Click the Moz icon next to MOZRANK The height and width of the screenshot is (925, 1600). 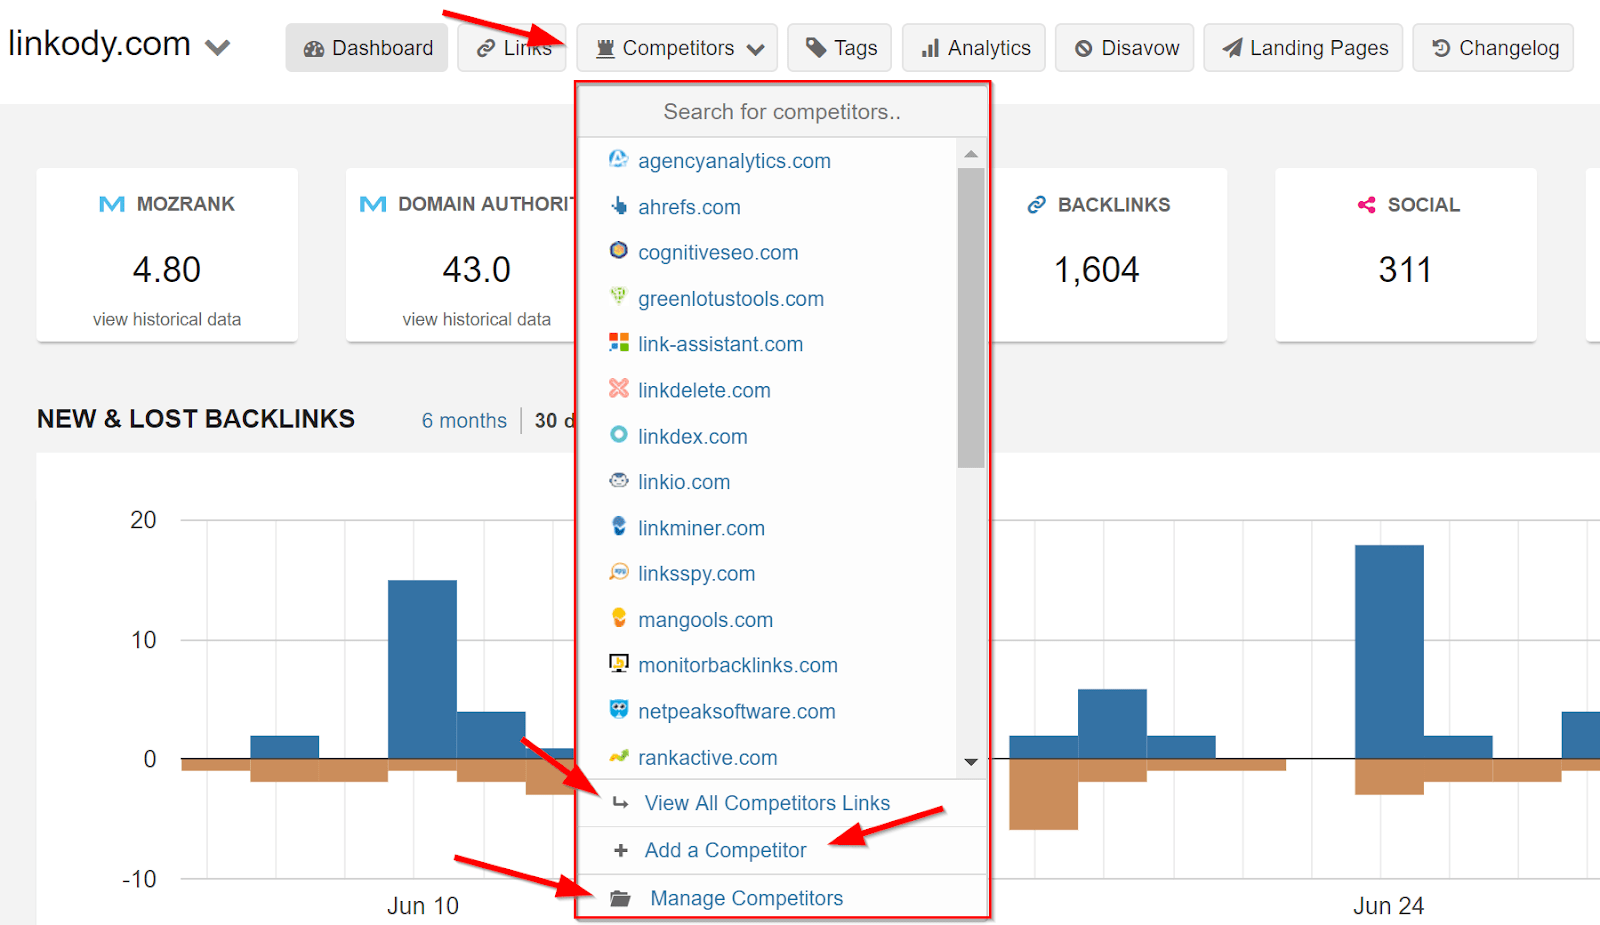(112, 204)
